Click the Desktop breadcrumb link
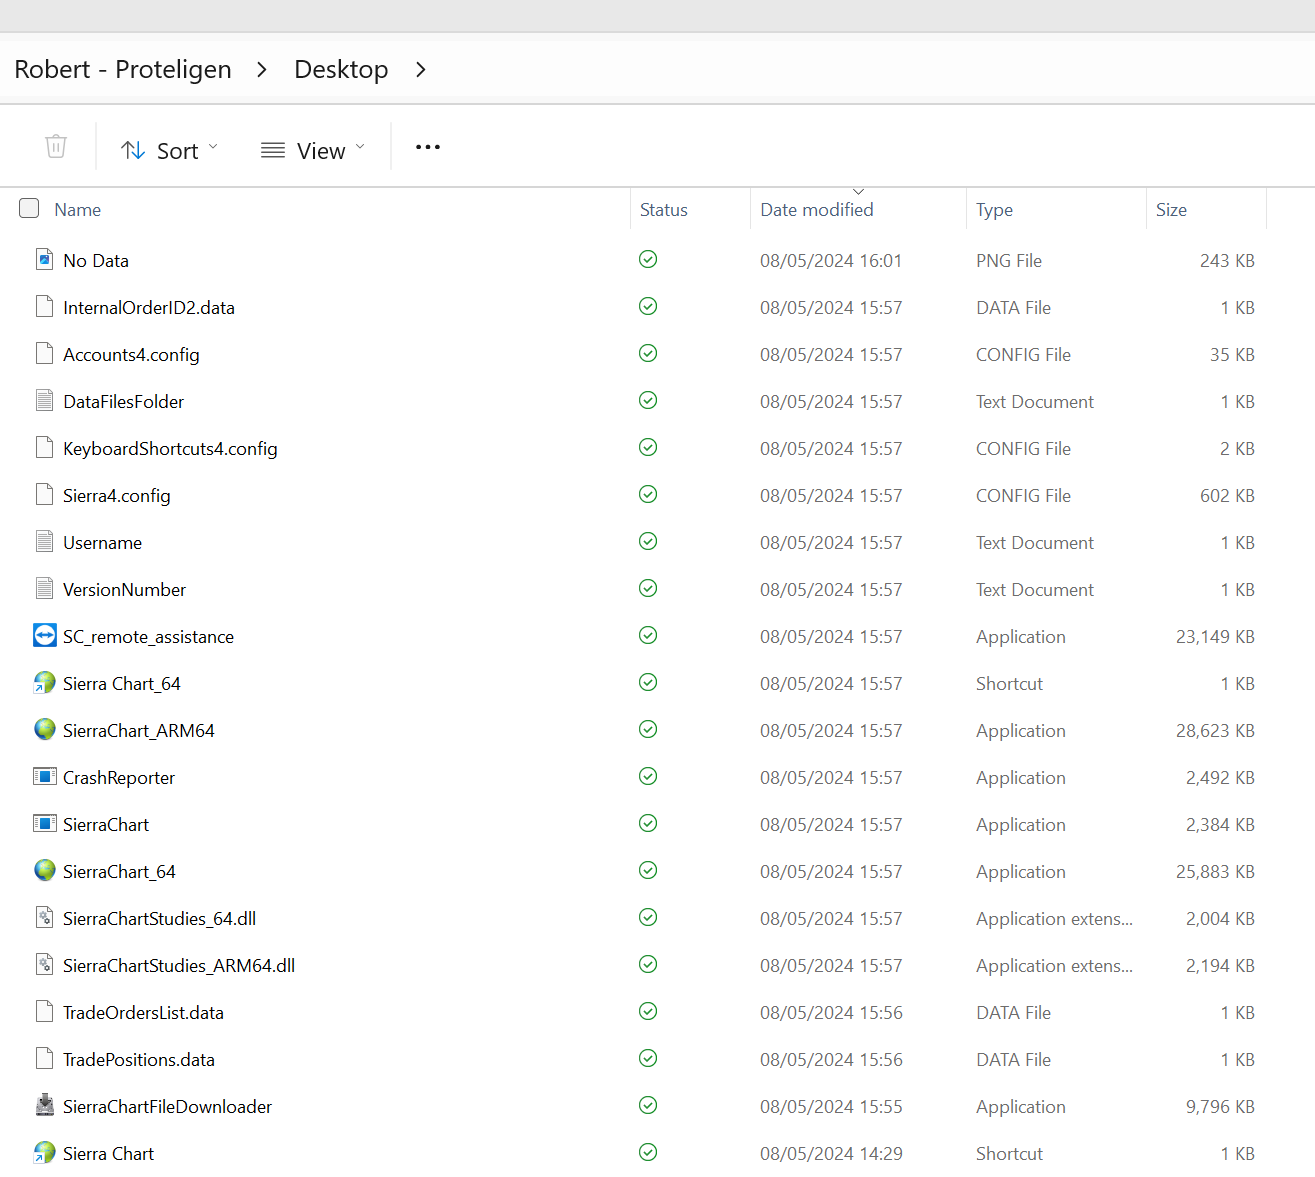Screen dimensions: 1315x1177 pos(341,69)
